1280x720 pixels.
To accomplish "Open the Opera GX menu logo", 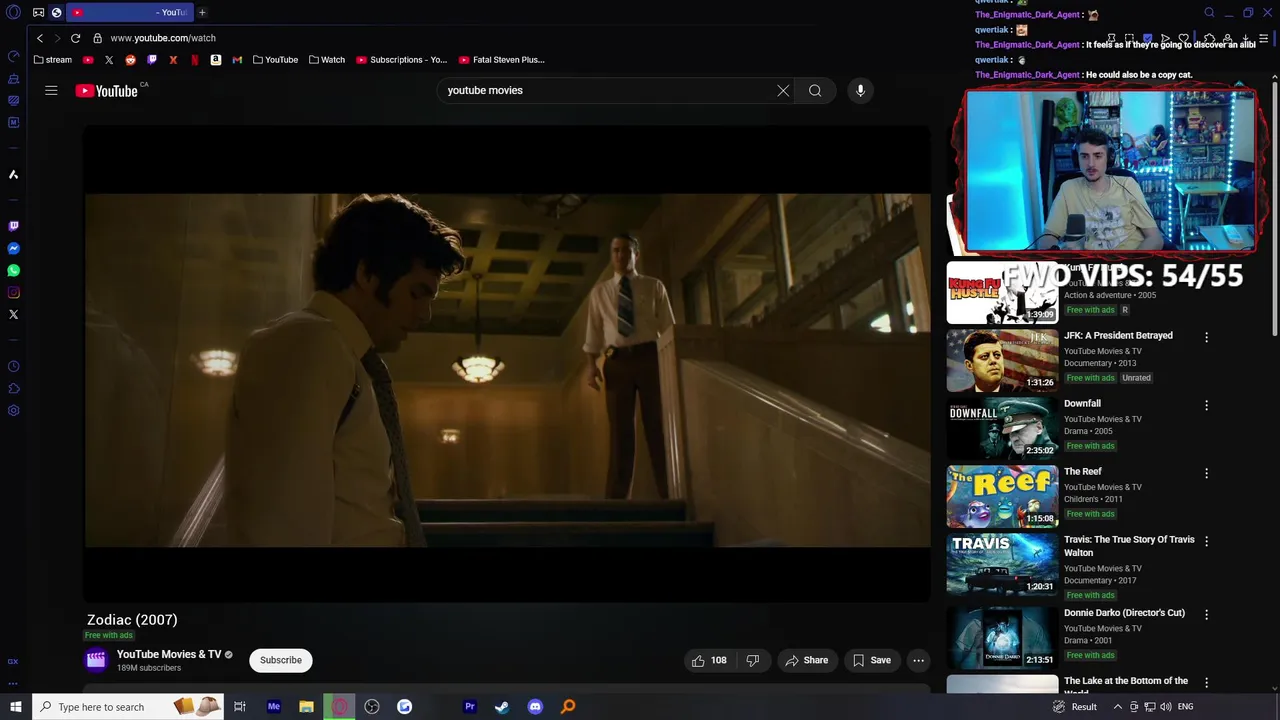I will 13,12.
